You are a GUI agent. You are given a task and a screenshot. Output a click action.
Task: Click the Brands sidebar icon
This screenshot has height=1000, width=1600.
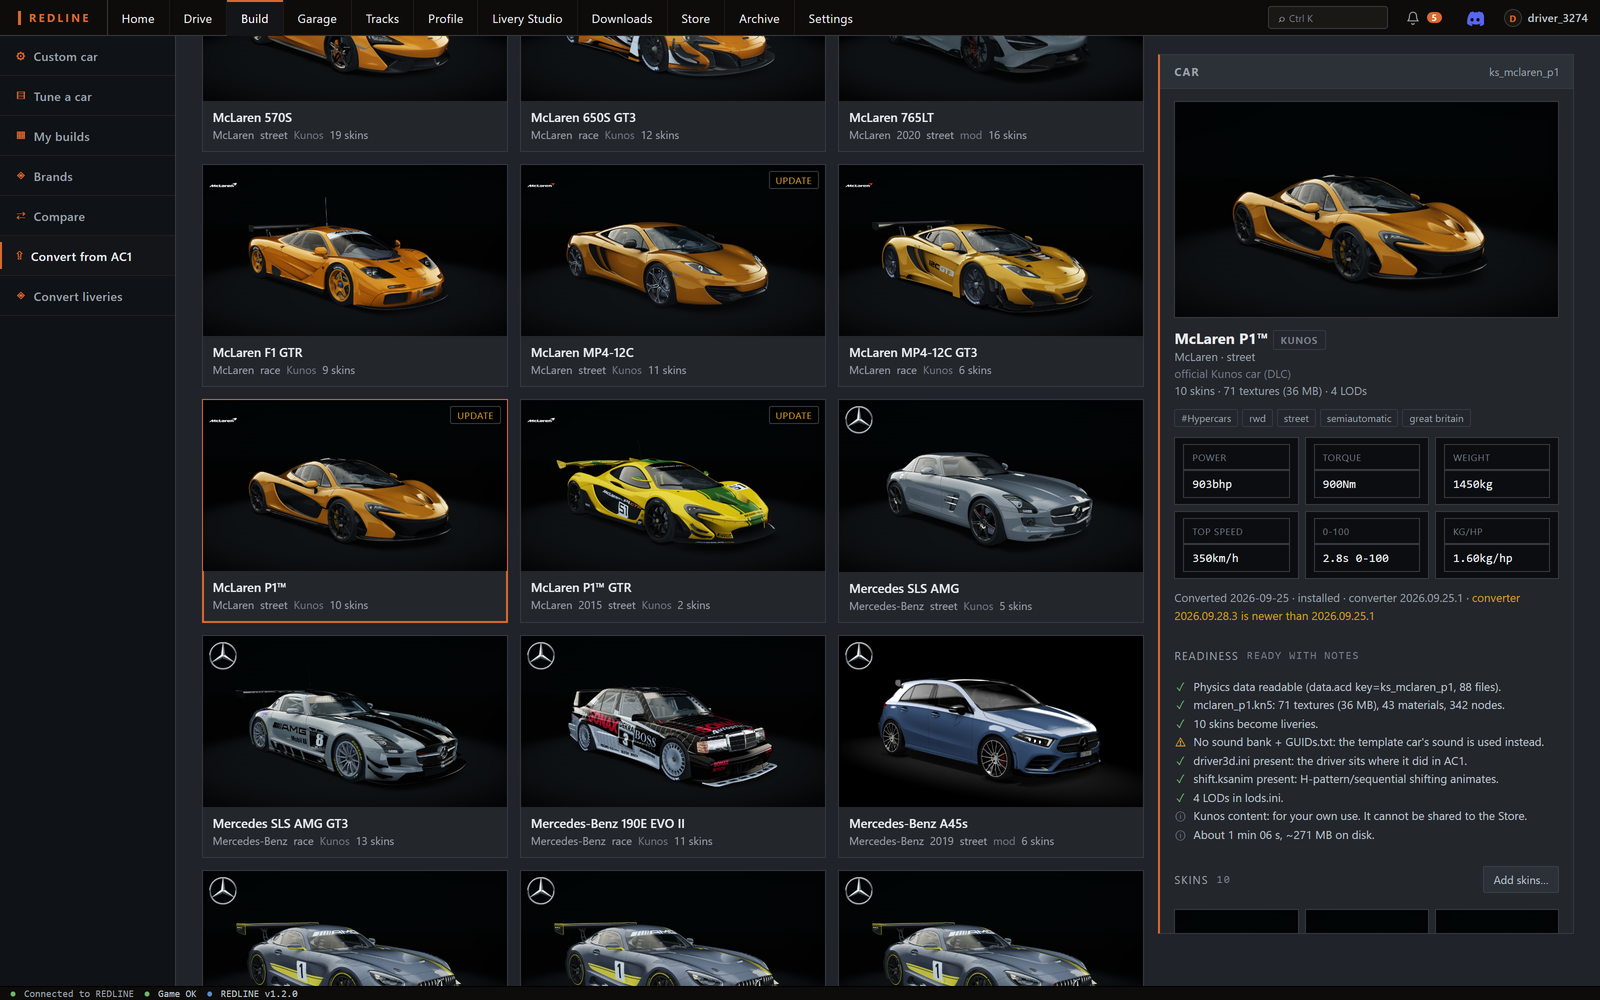(x=21, y=176)
